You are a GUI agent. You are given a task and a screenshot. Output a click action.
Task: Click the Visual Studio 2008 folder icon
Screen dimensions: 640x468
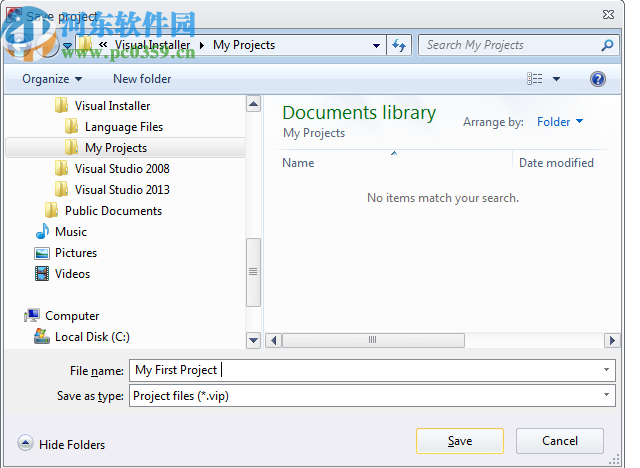point(61,168)
